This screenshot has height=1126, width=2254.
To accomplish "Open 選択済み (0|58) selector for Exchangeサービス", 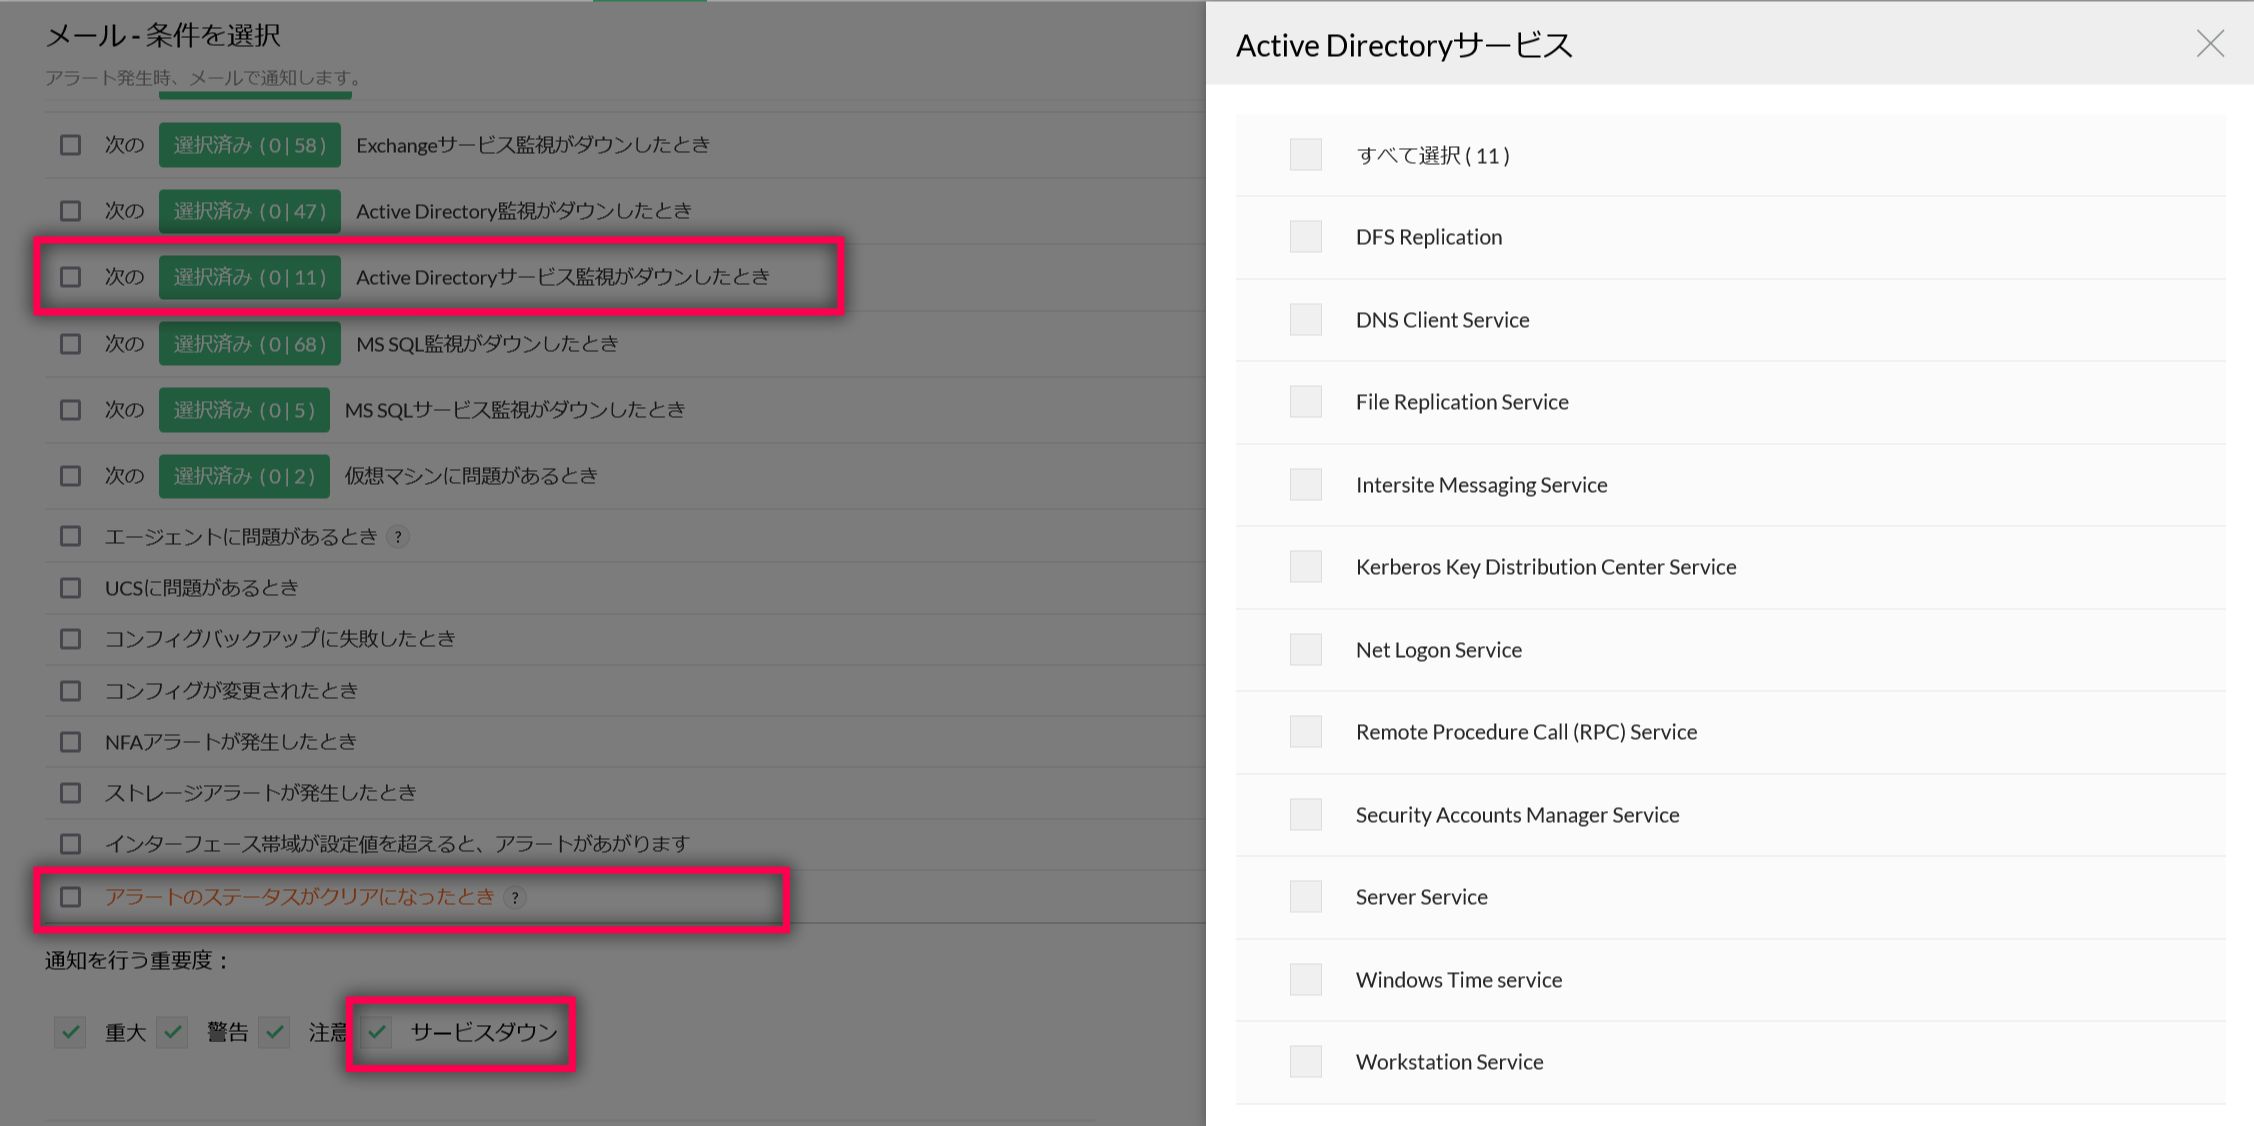I will tap(249, 145).
